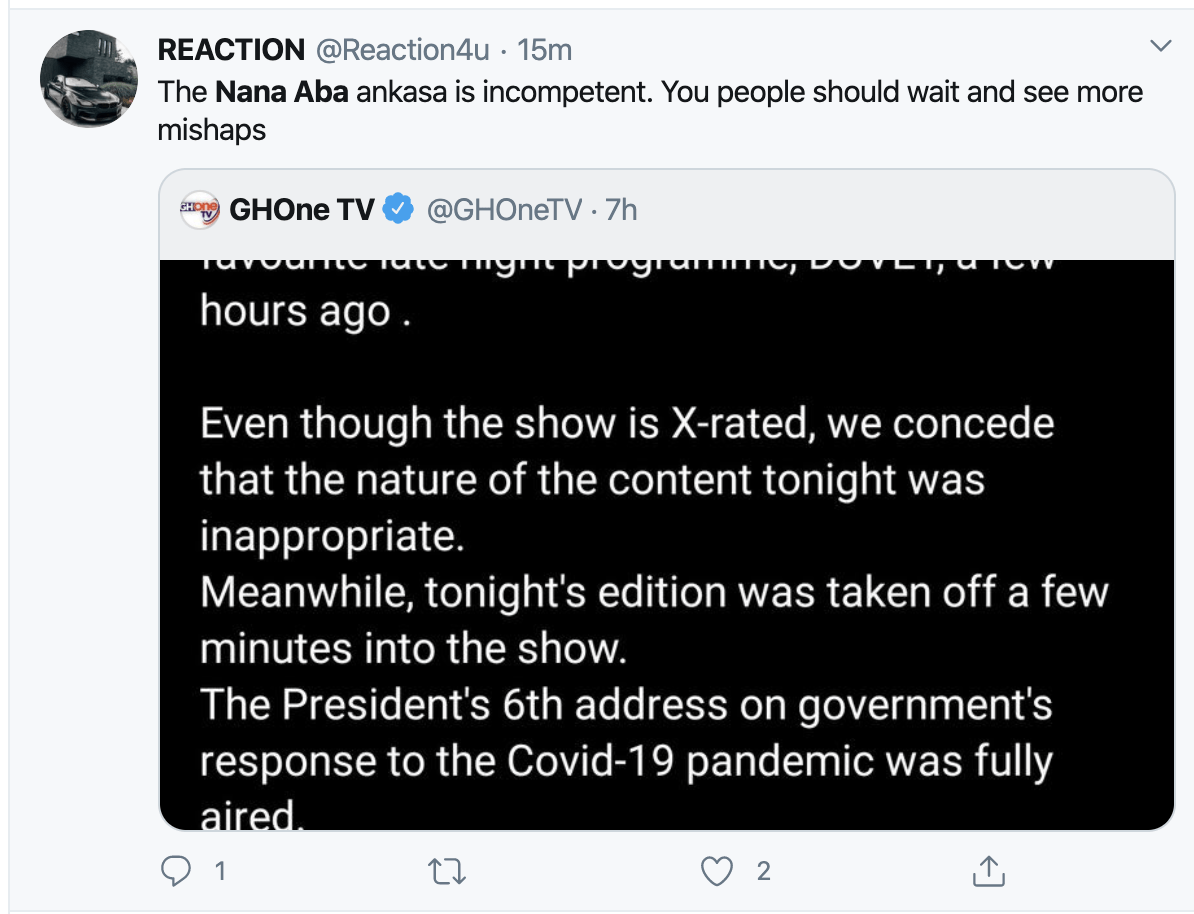Open the GHOne TV account name
The image size is (1194, 914).
click(x=302, y=209)
